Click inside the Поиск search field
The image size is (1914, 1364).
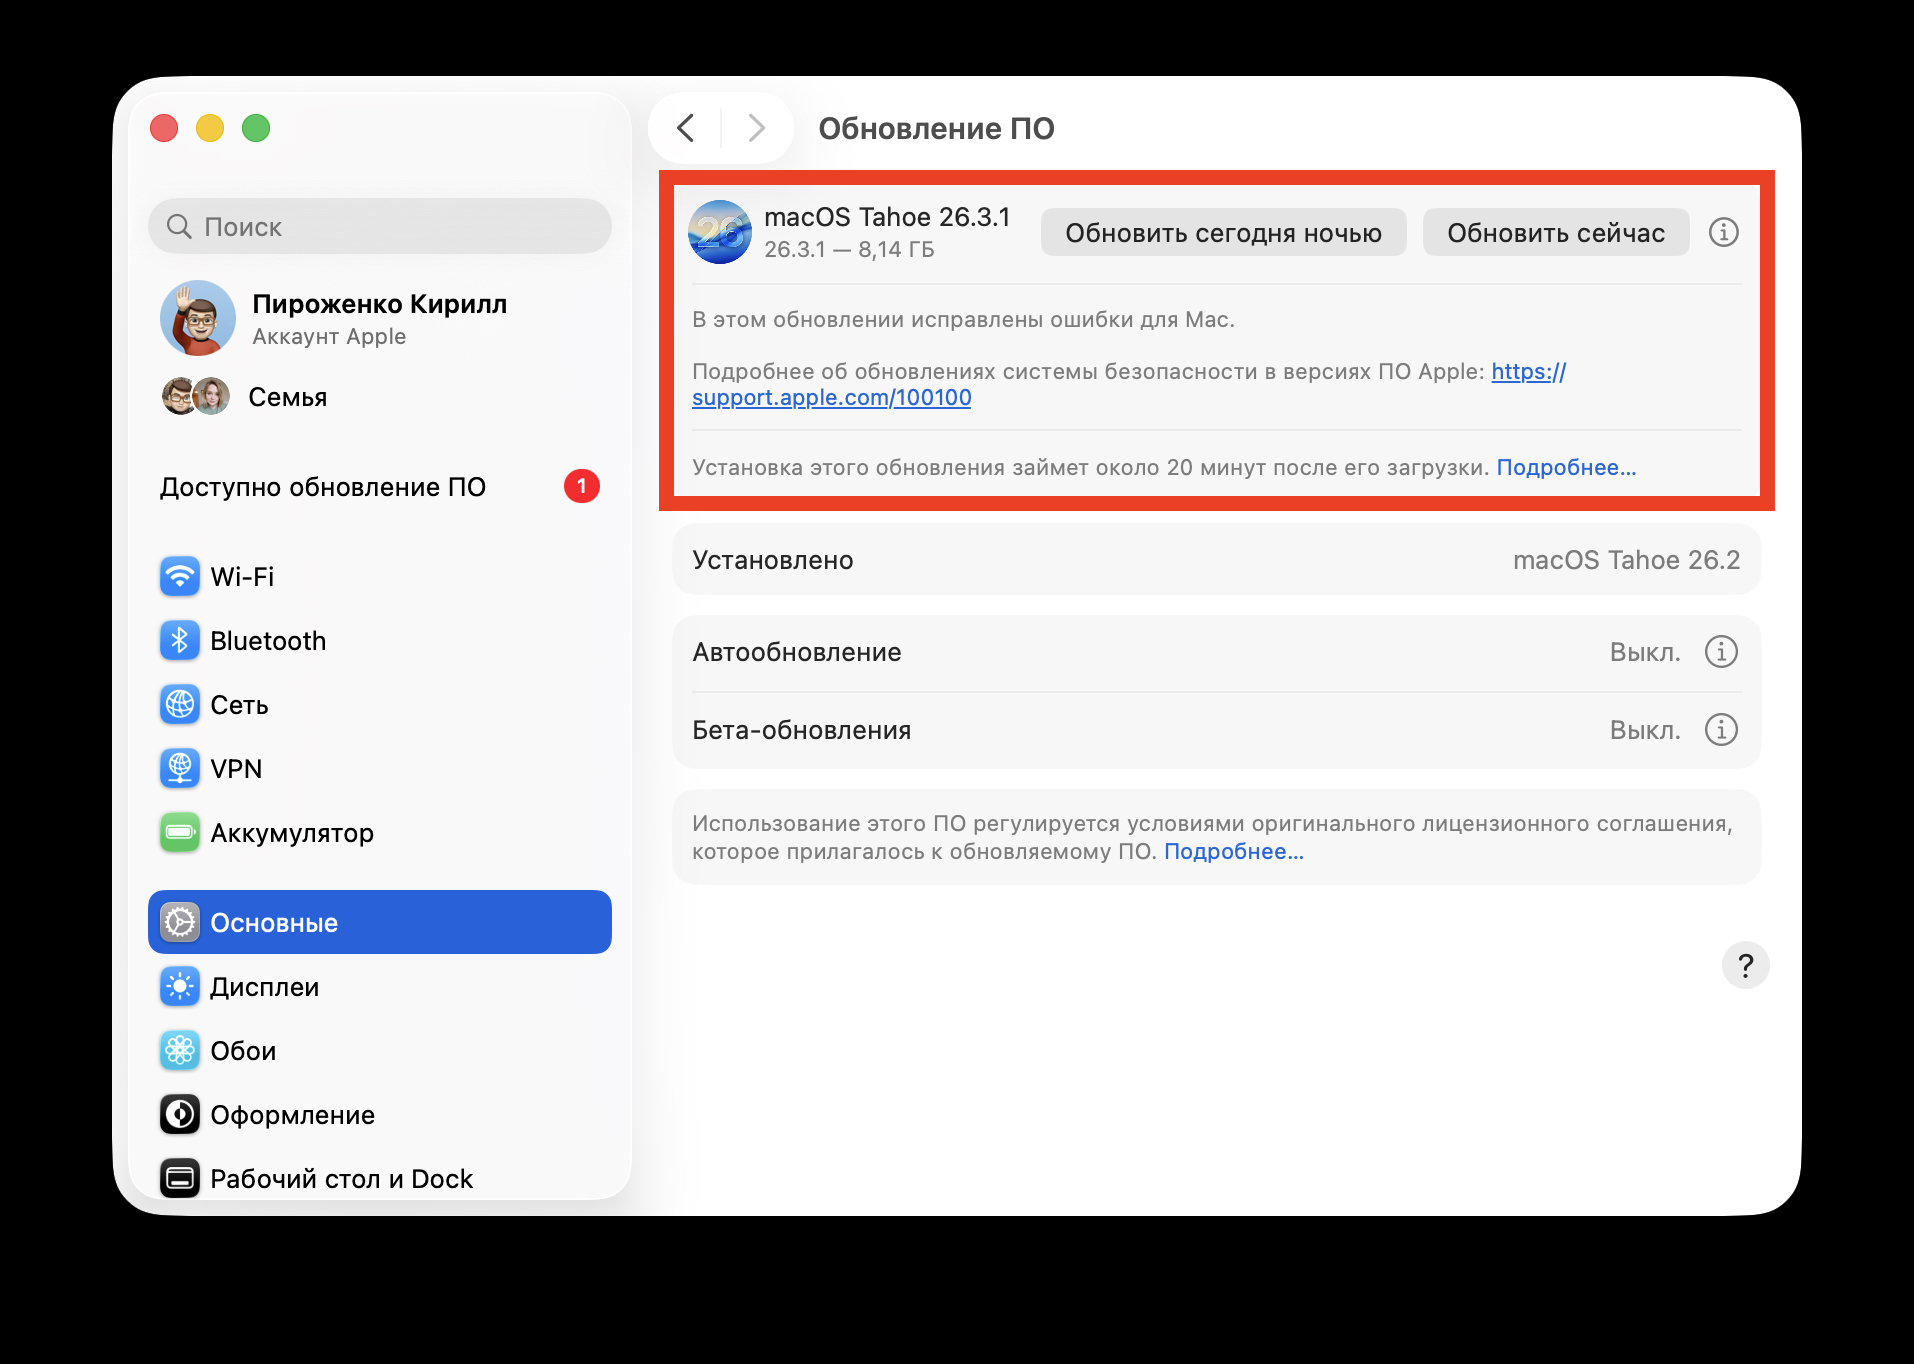point(380,226)
